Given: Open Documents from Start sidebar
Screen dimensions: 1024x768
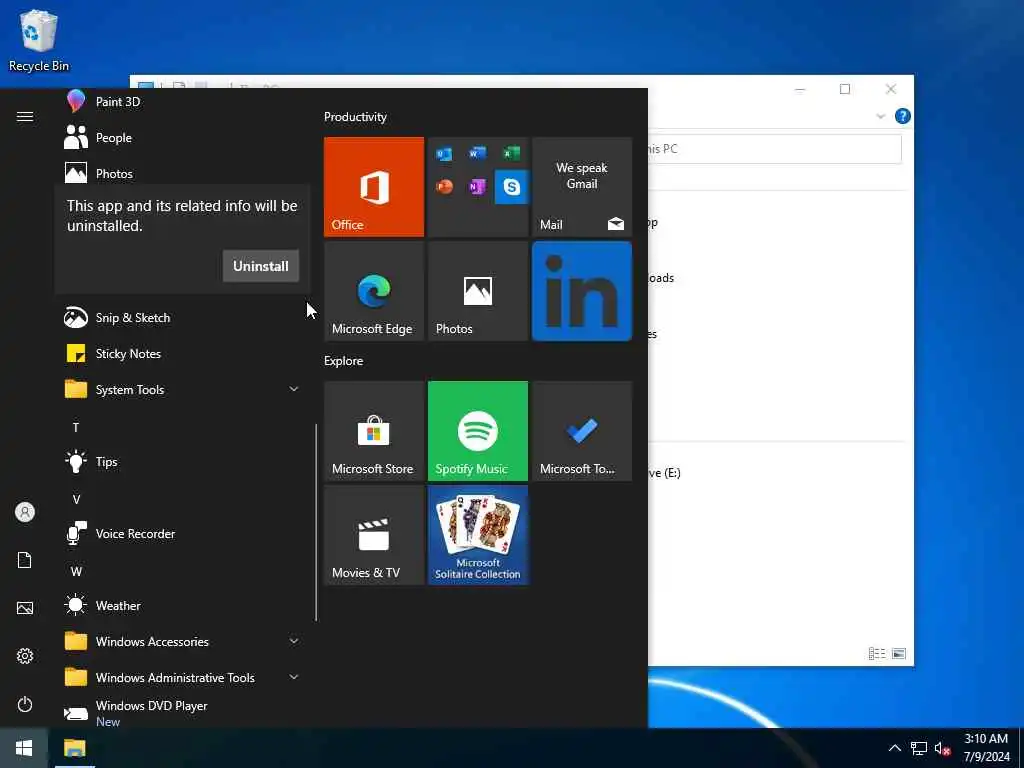Looking at the screenshot, I should click(x=25, y=560).
